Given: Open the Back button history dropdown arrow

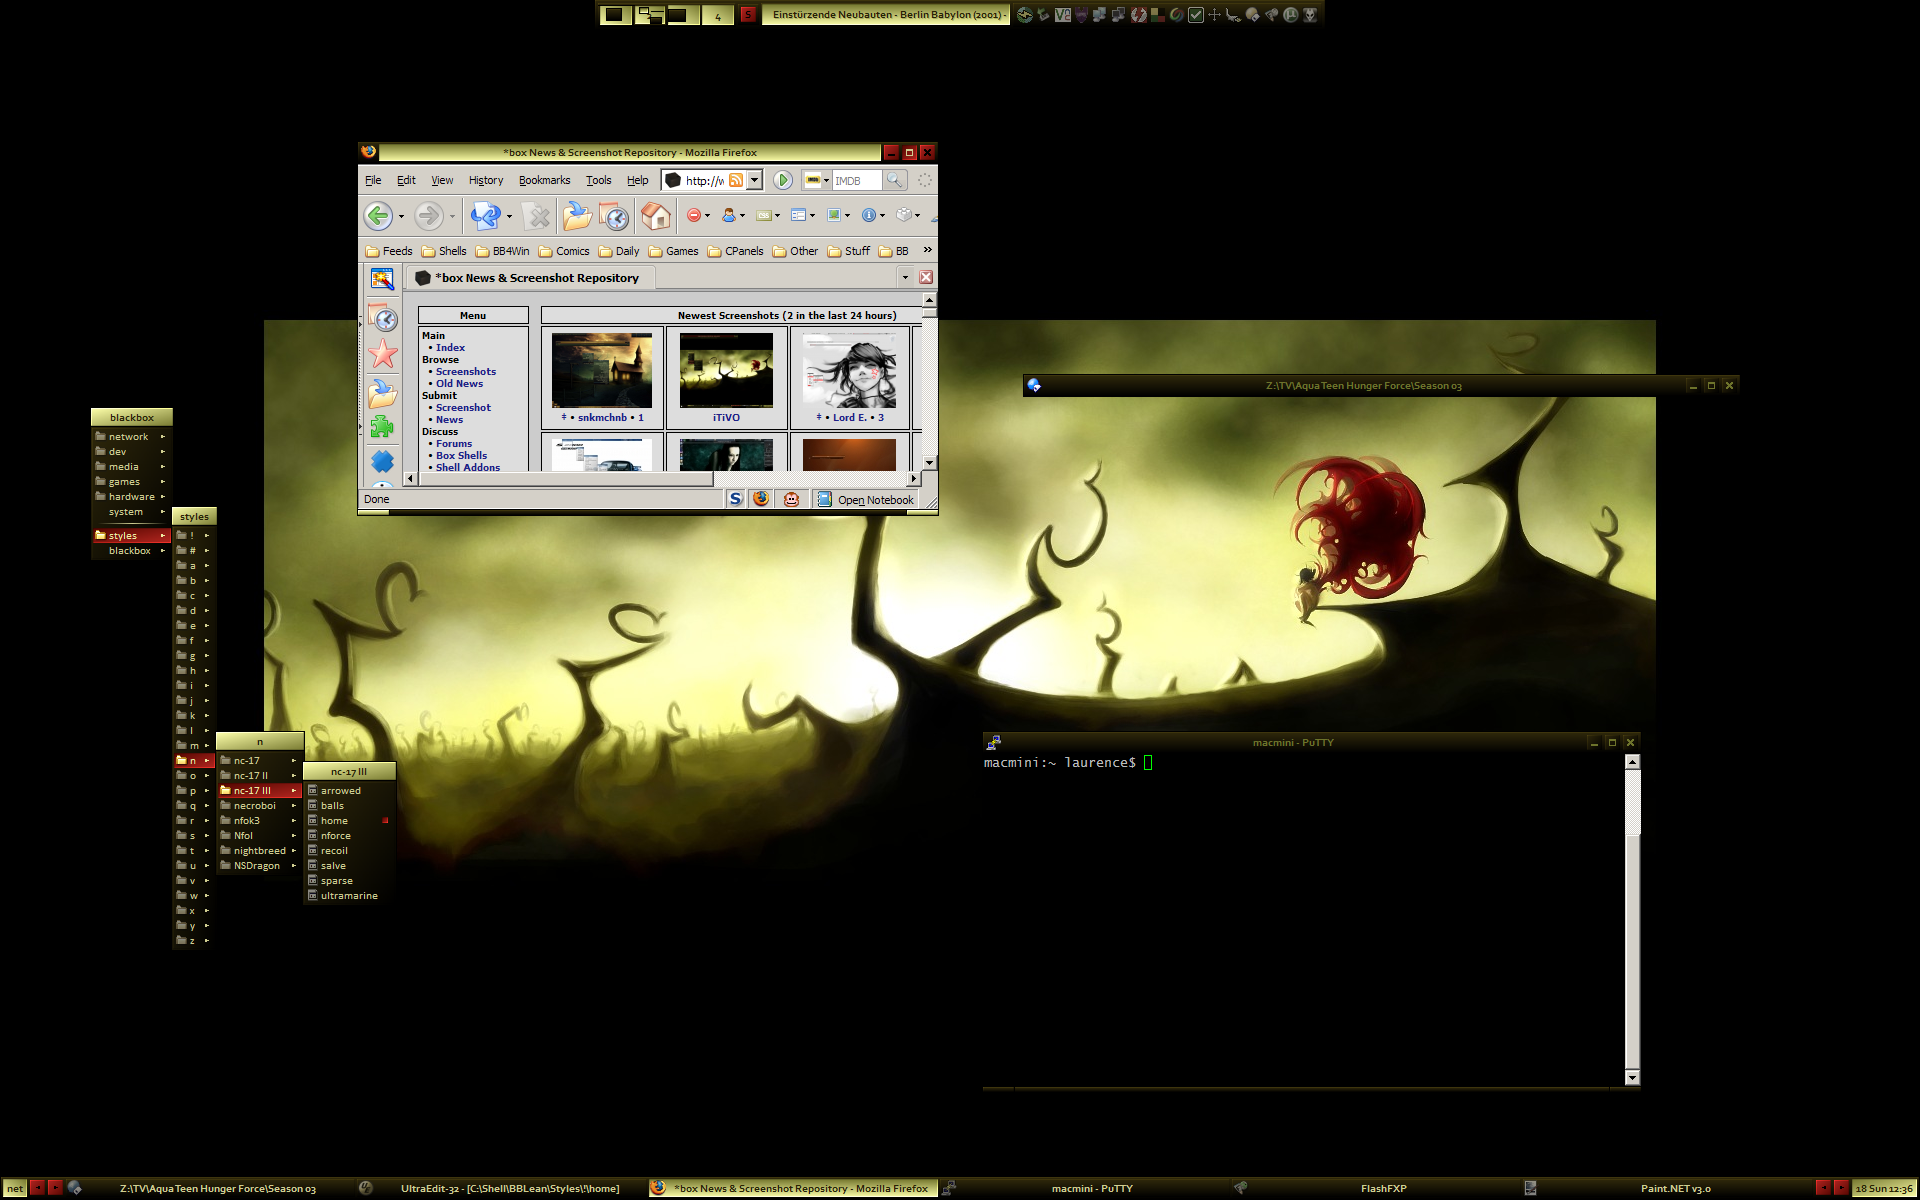Looking at the screenshot, I should (x=401, y=216).
